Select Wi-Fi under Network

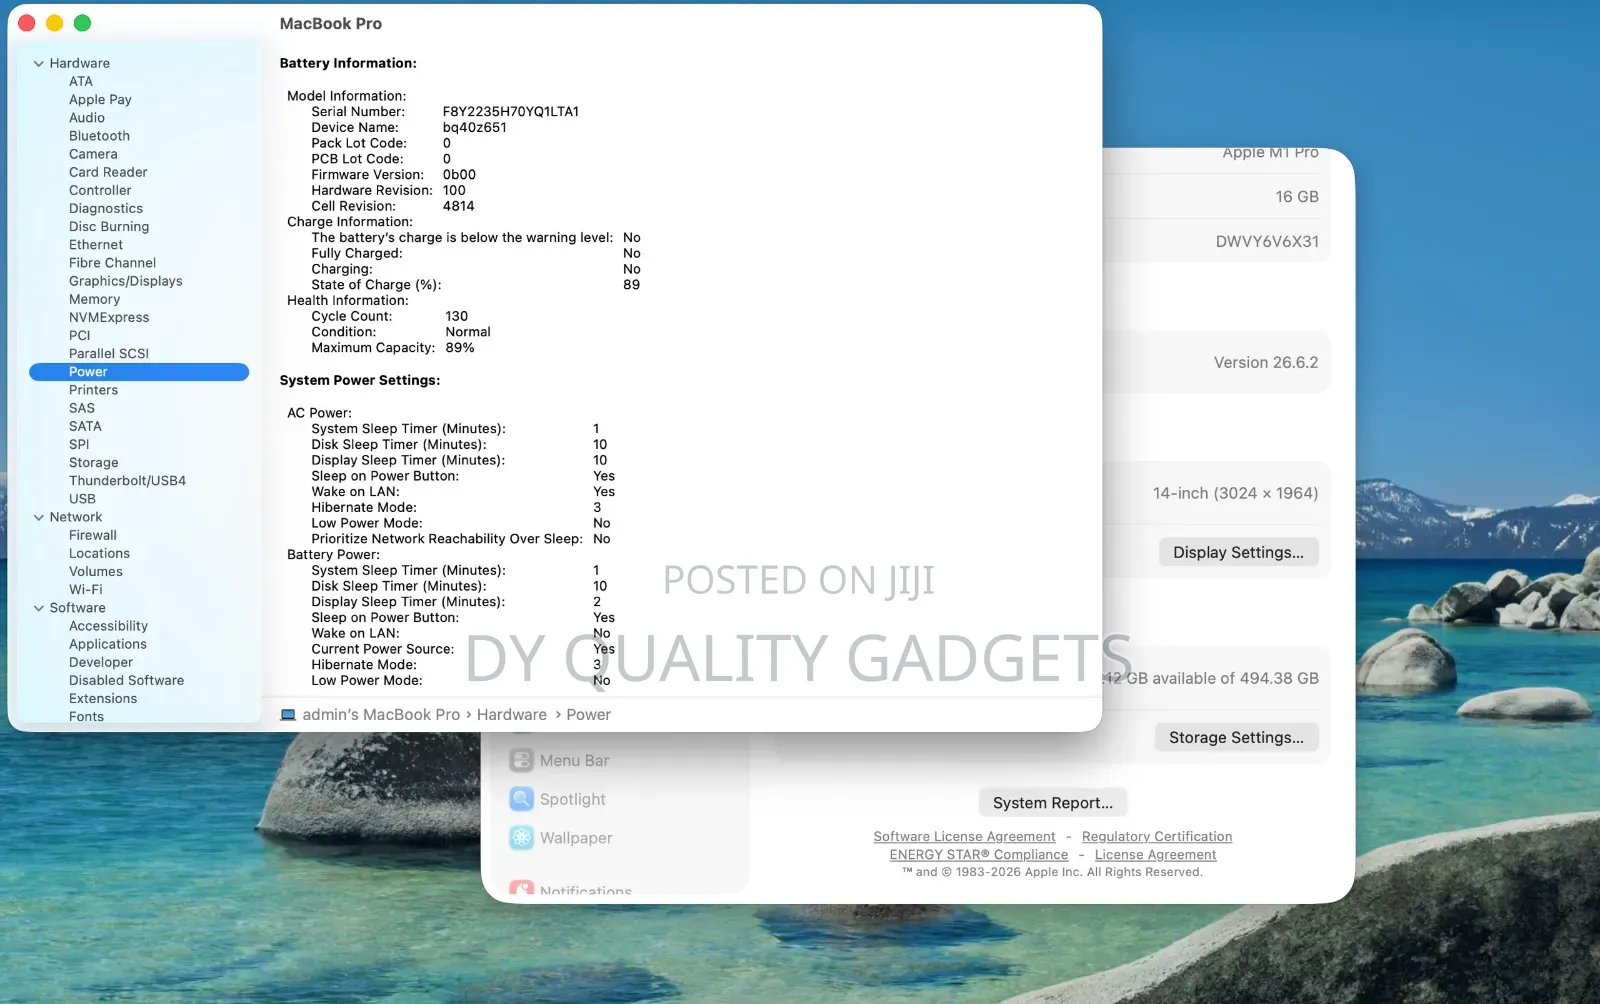tap(85, 590)
